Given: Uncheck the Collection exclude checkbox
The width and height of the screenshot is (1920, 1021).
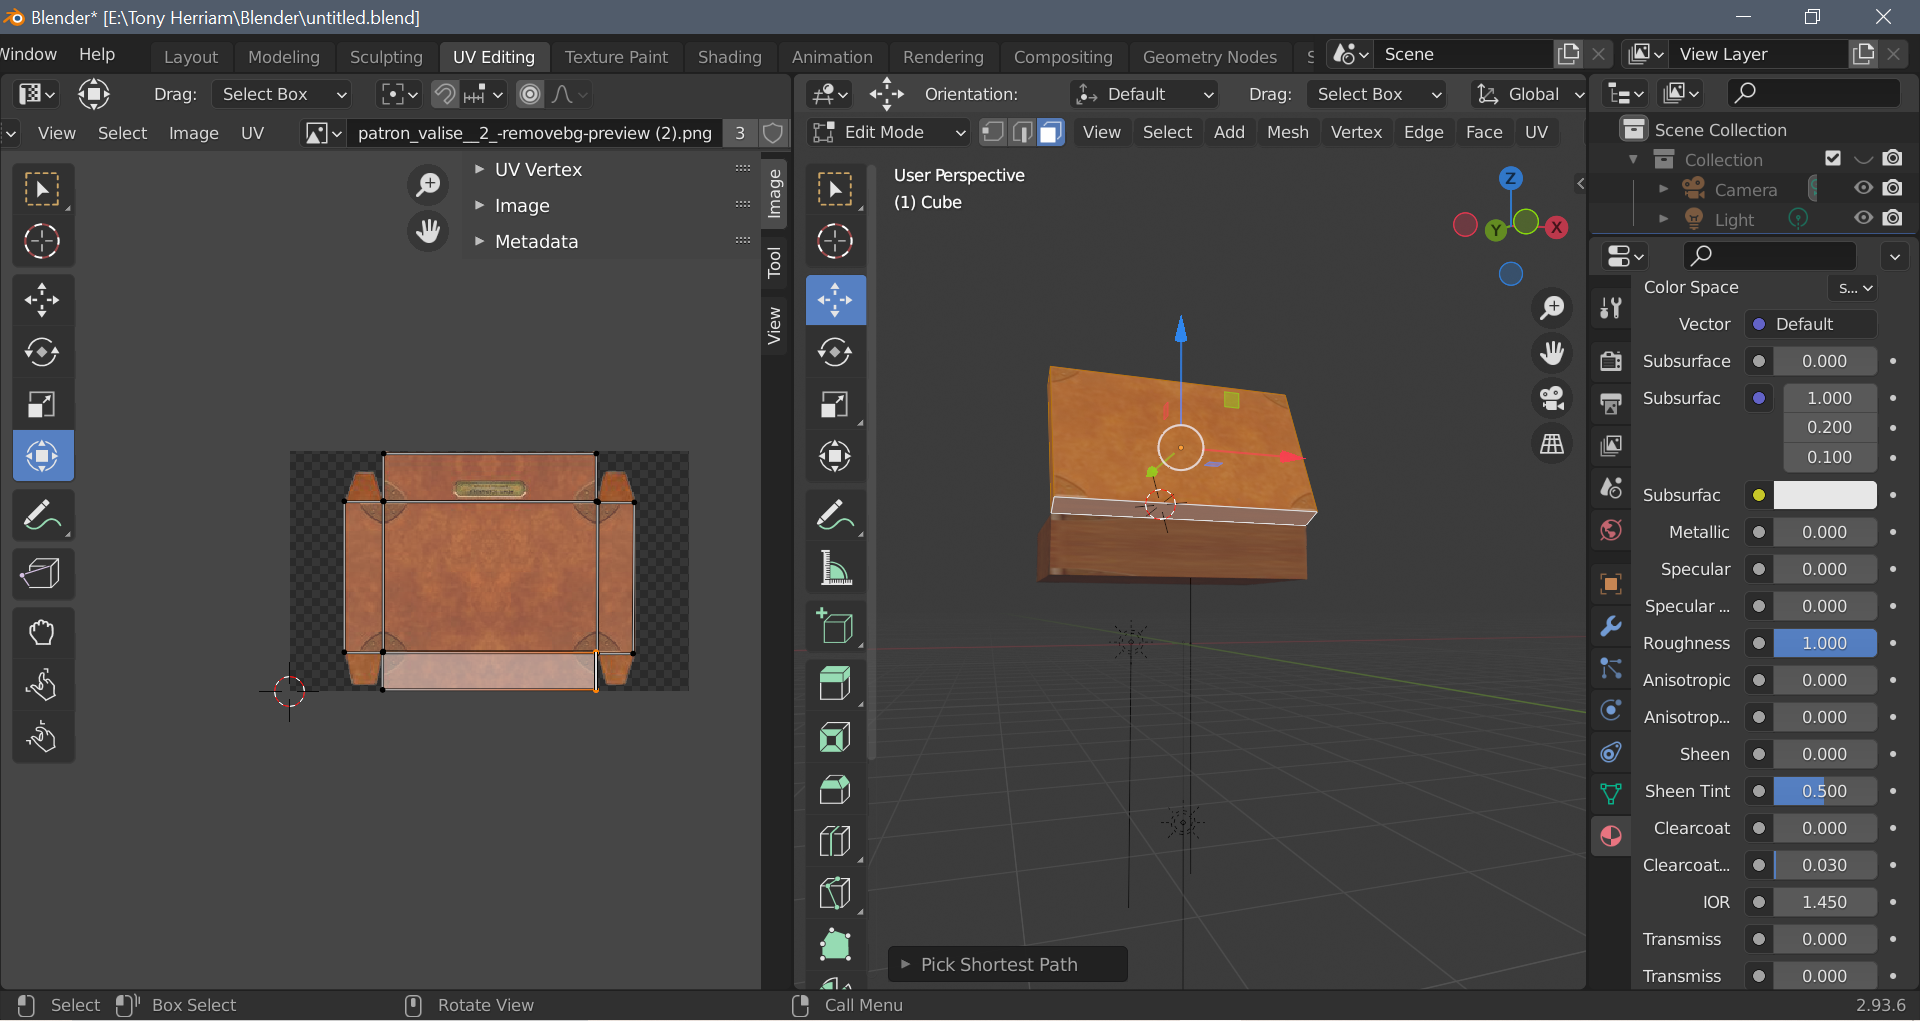Looking at the screenshot, I should tap(1832, 158).
